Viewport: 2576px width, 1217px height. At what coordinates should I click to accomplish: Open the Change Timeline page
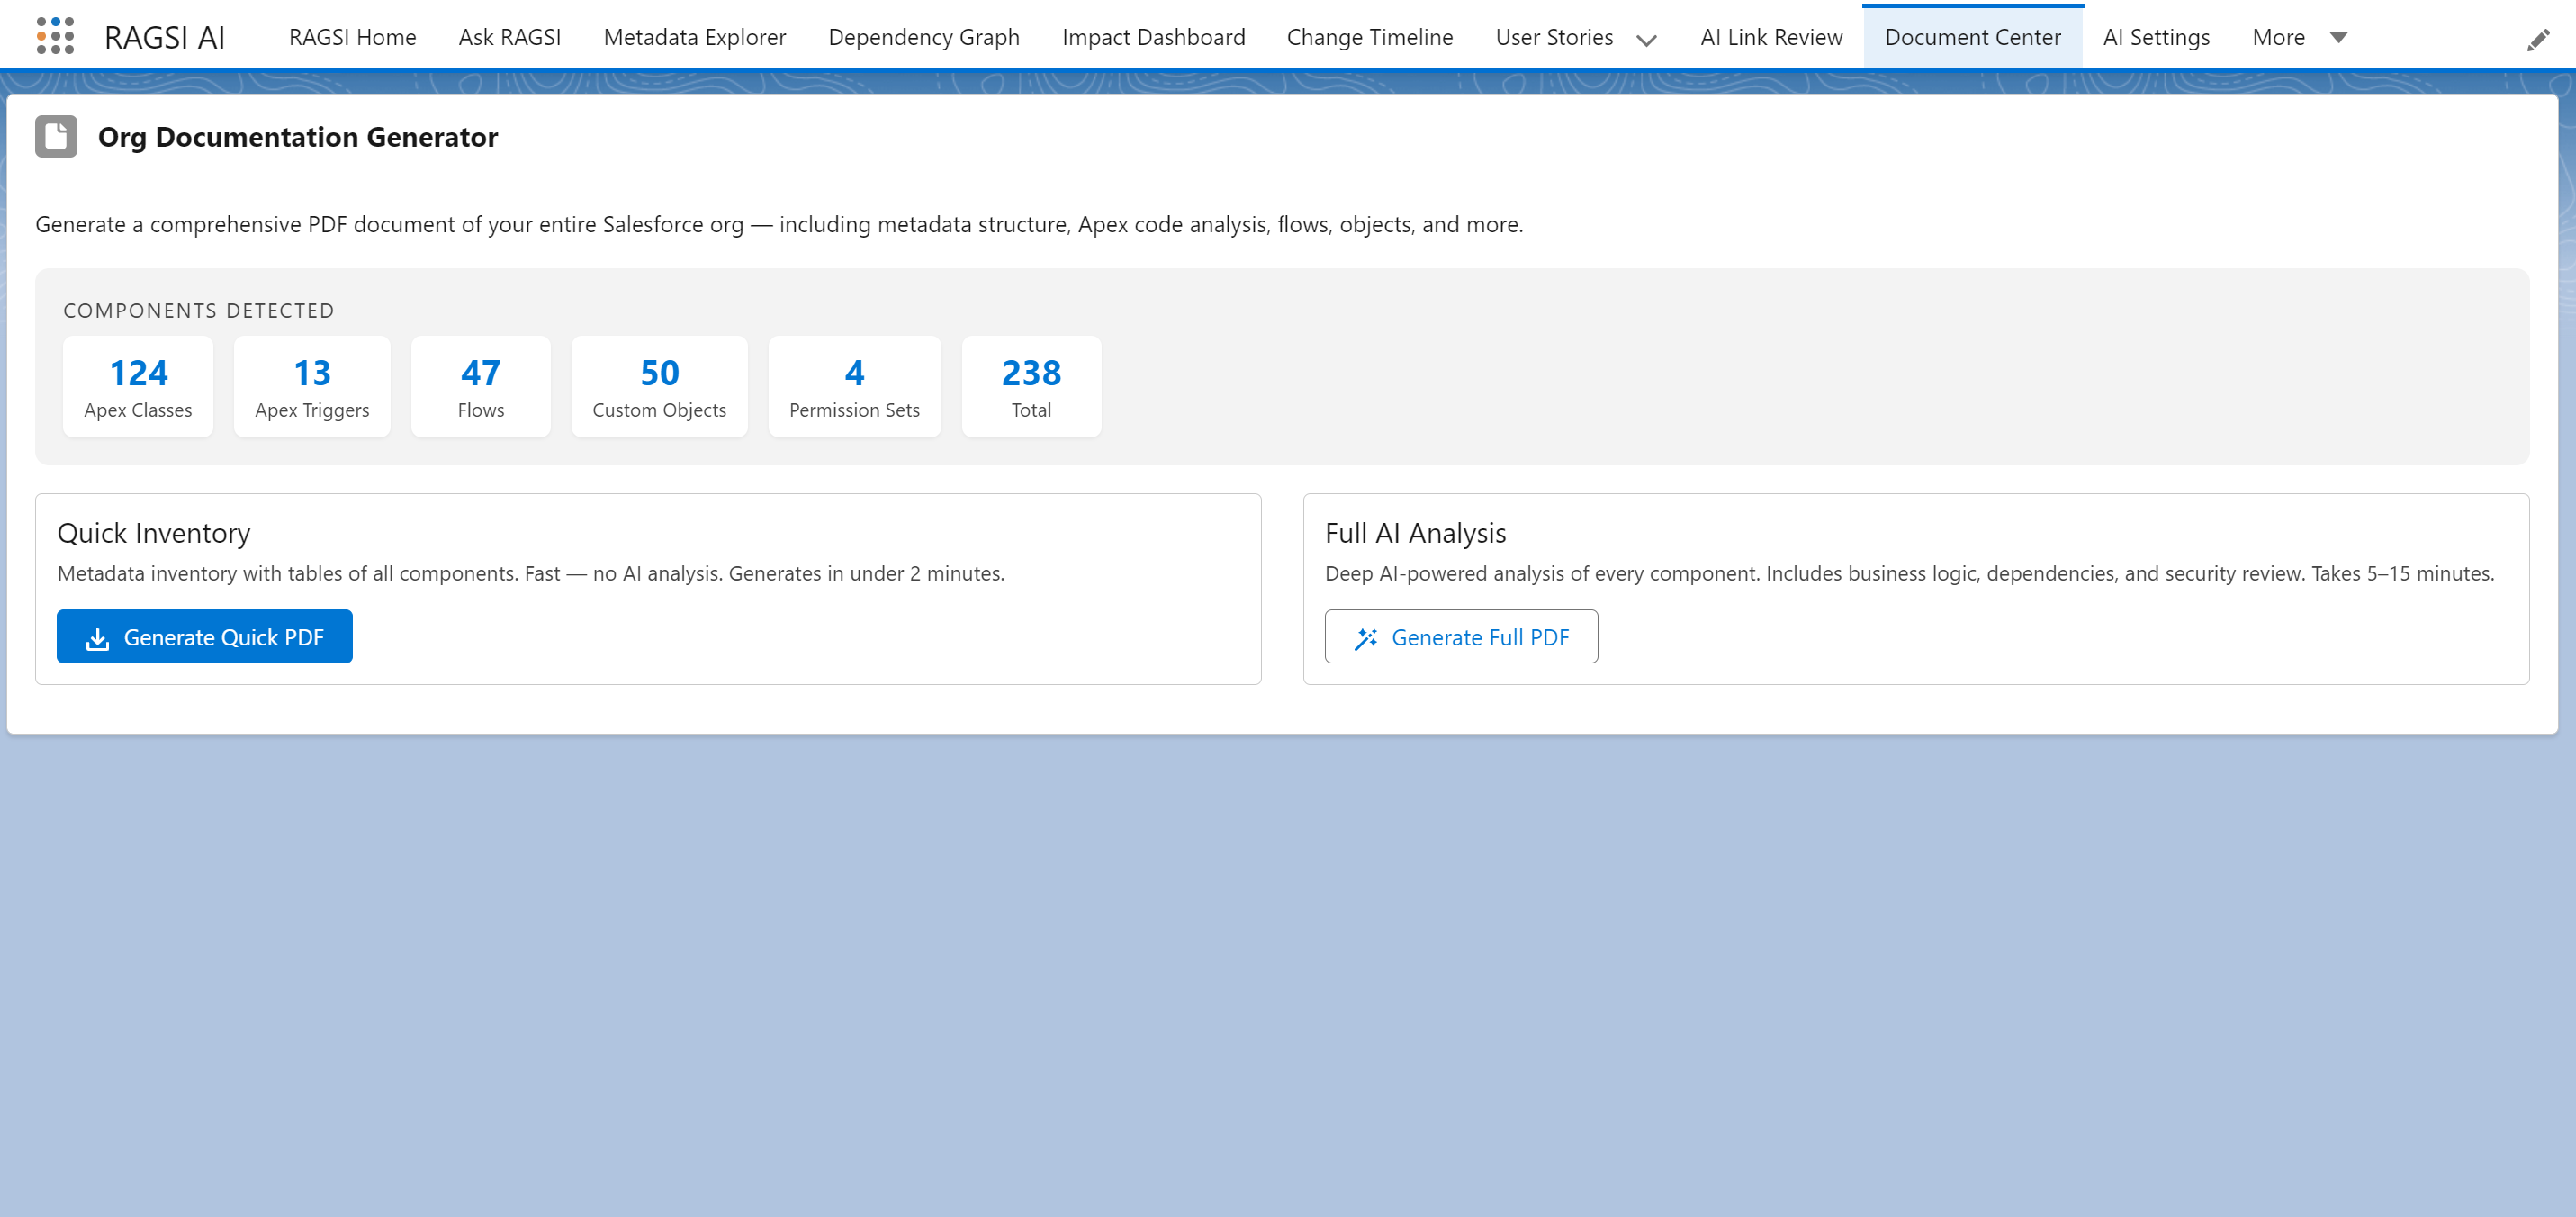1369,37
